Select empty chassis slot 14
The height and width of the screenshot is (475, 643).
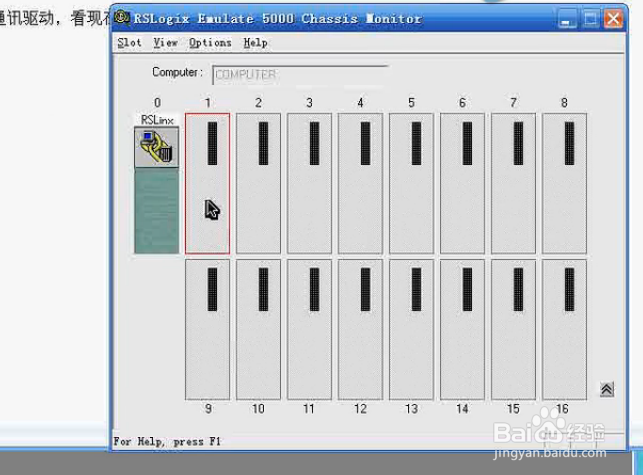pyautogui.click(x=462, y=329)
